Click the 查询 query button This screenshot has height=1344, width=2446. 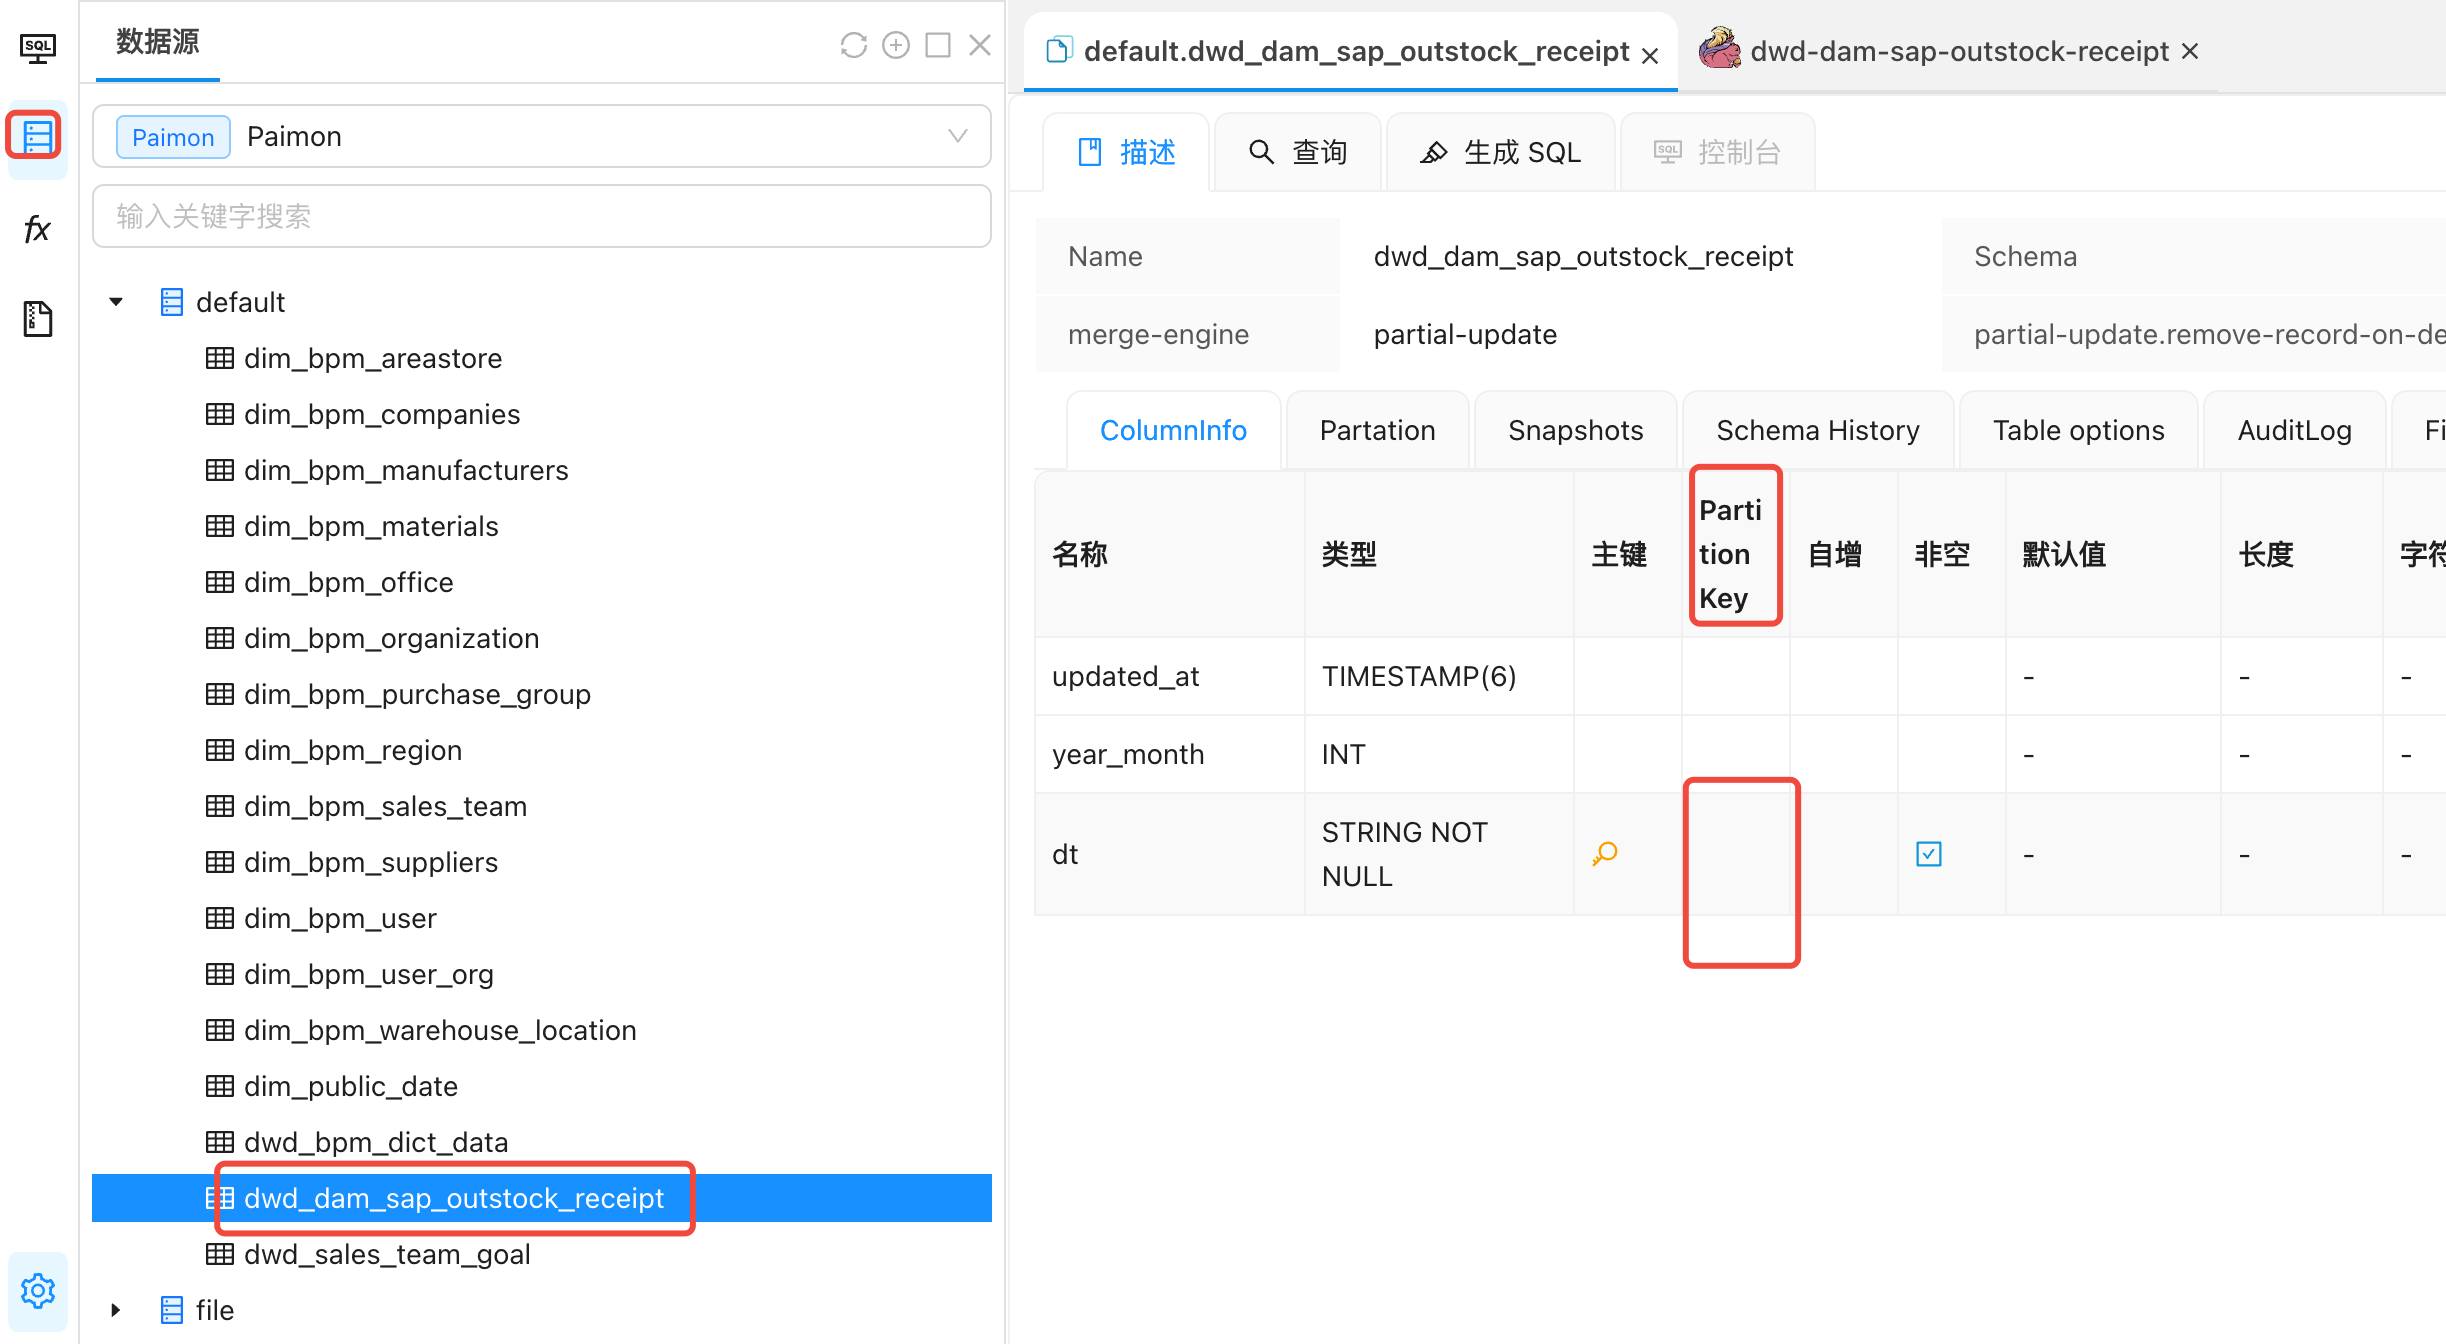pos(1298,152)
